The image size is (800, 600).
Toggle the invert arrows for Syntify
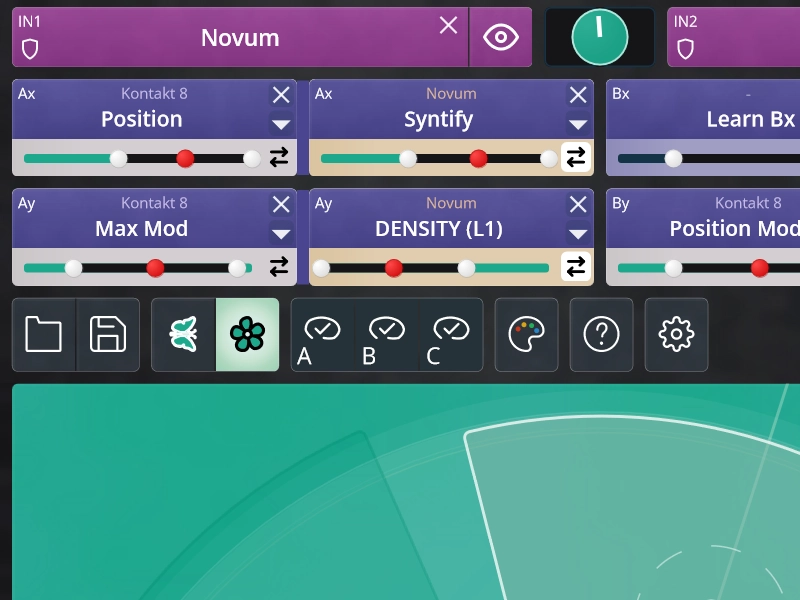pyautogui.click(x=576, y=157)
